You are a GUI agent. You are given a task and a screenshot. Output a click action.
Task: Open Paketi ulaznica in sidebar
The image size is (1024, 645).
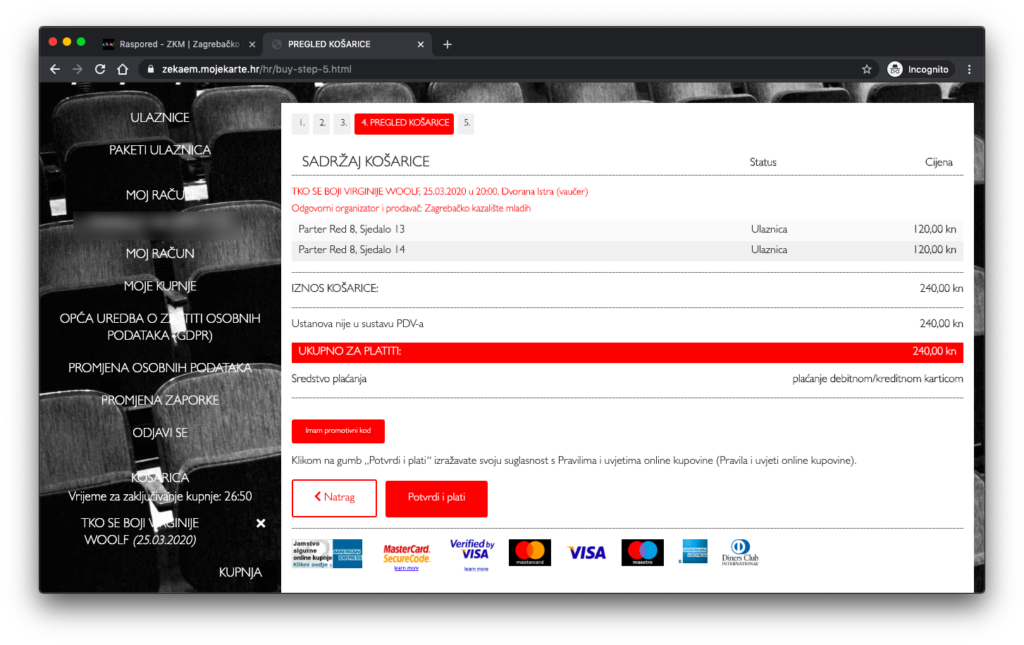pos(160,150)
